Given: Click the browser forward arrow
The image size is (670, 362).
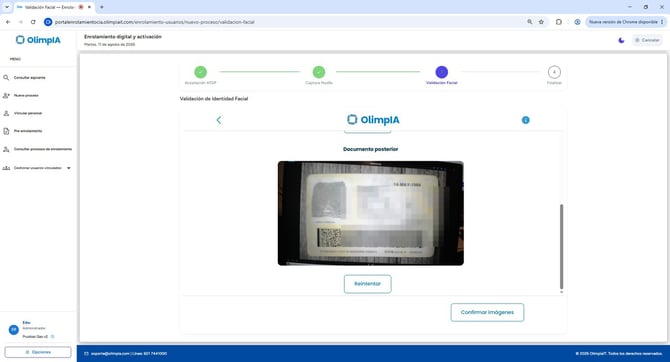Looking at the screenshot, I should pos(21,22).
